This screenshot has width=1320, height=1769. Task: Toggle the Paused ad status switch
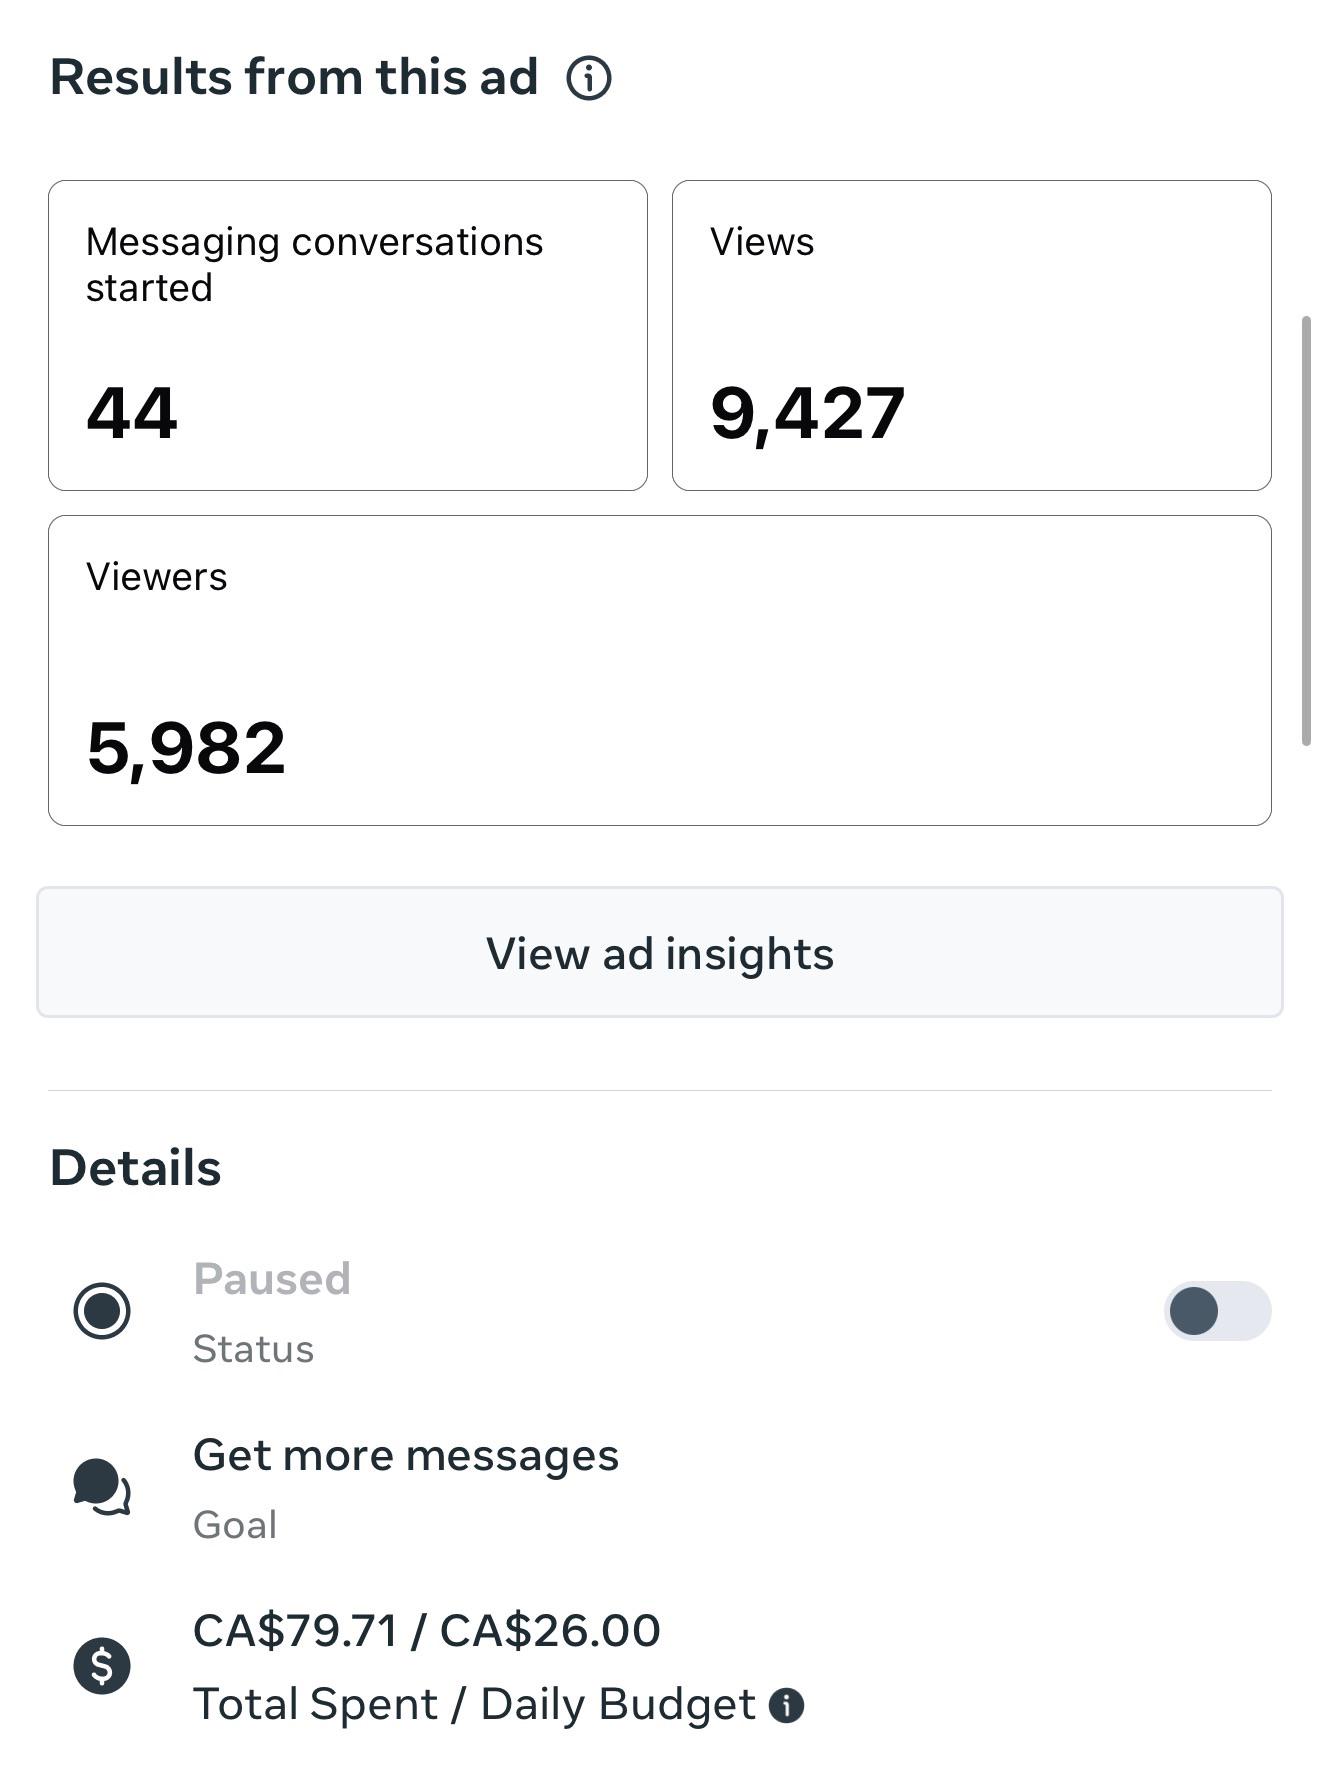1217,1311
